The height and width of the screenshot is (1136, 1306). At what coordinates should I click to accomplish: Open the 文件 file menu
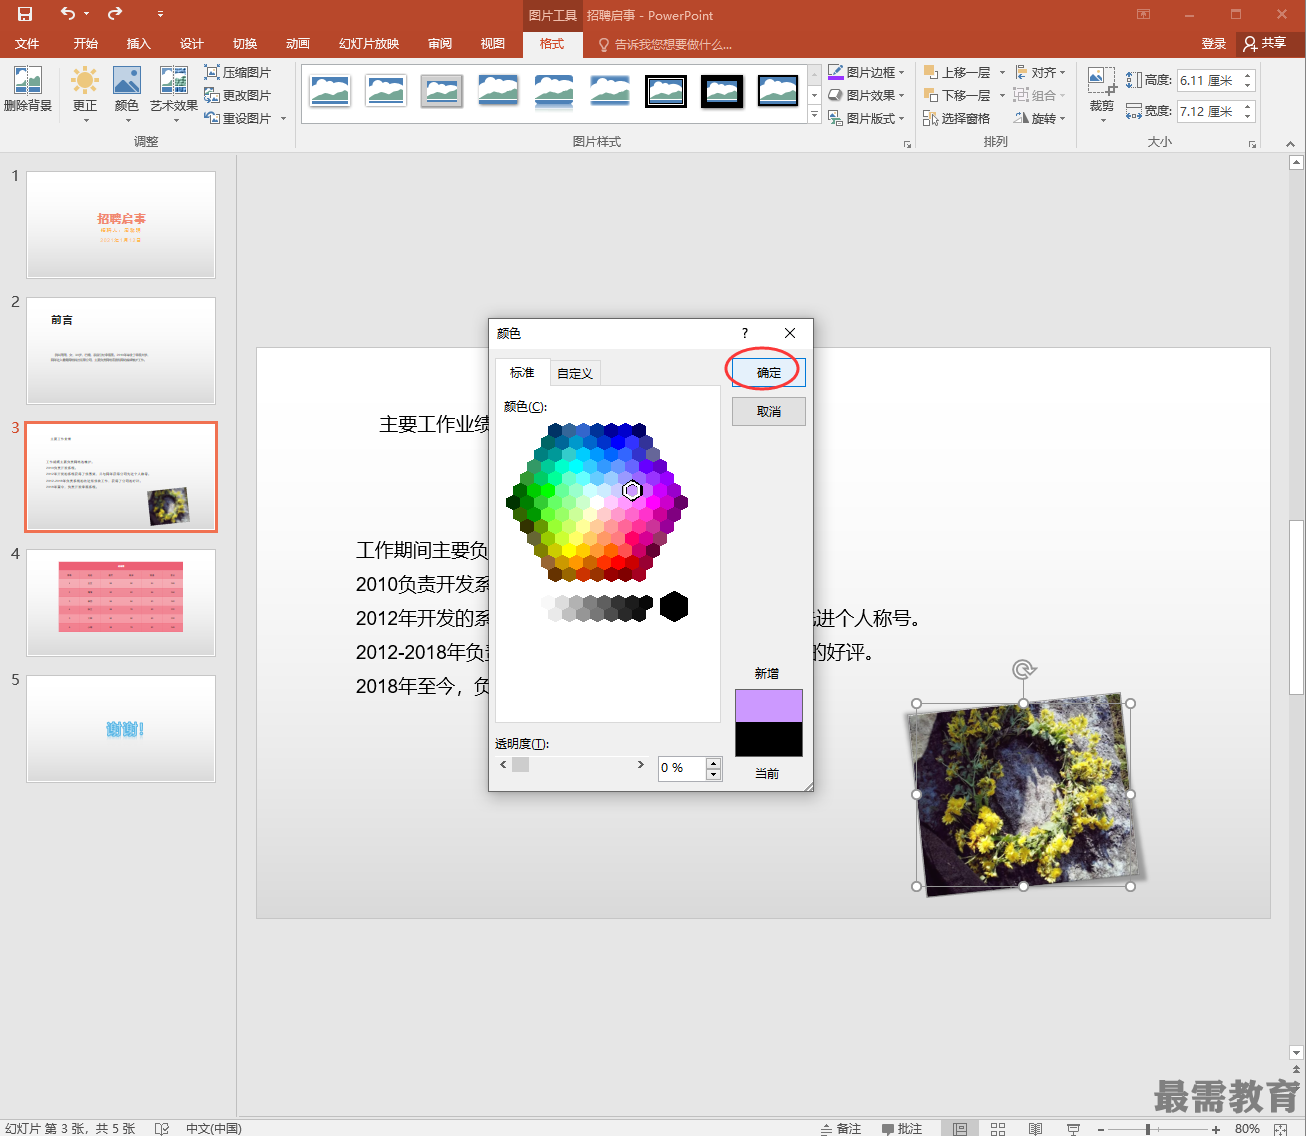[27, 43]
